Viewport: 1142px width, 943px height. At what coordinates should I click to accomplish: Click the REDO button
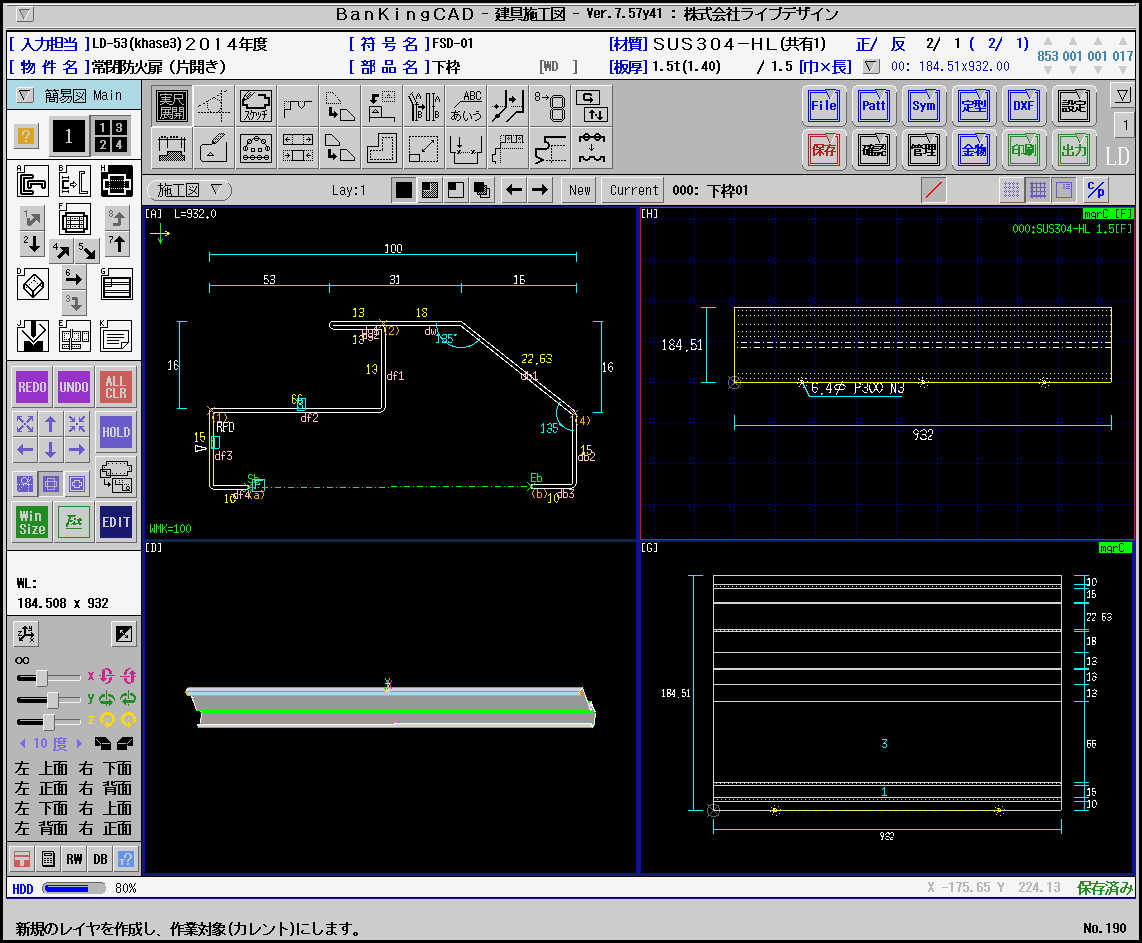(x=32, y=387)
